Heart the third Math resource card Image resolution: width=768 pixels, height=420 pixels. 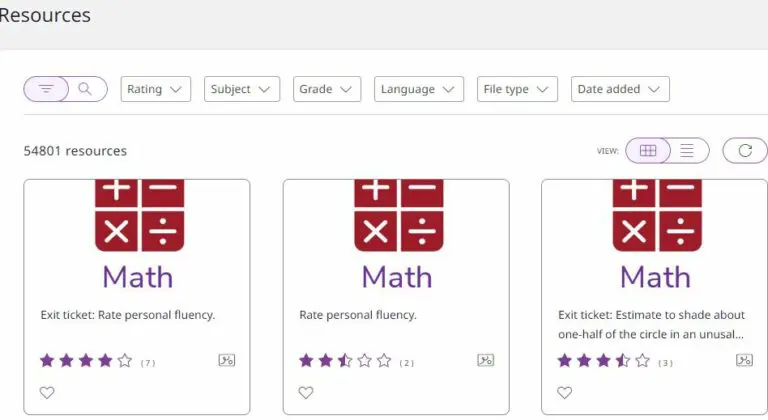pyautogui.click(x=565, y=392)
